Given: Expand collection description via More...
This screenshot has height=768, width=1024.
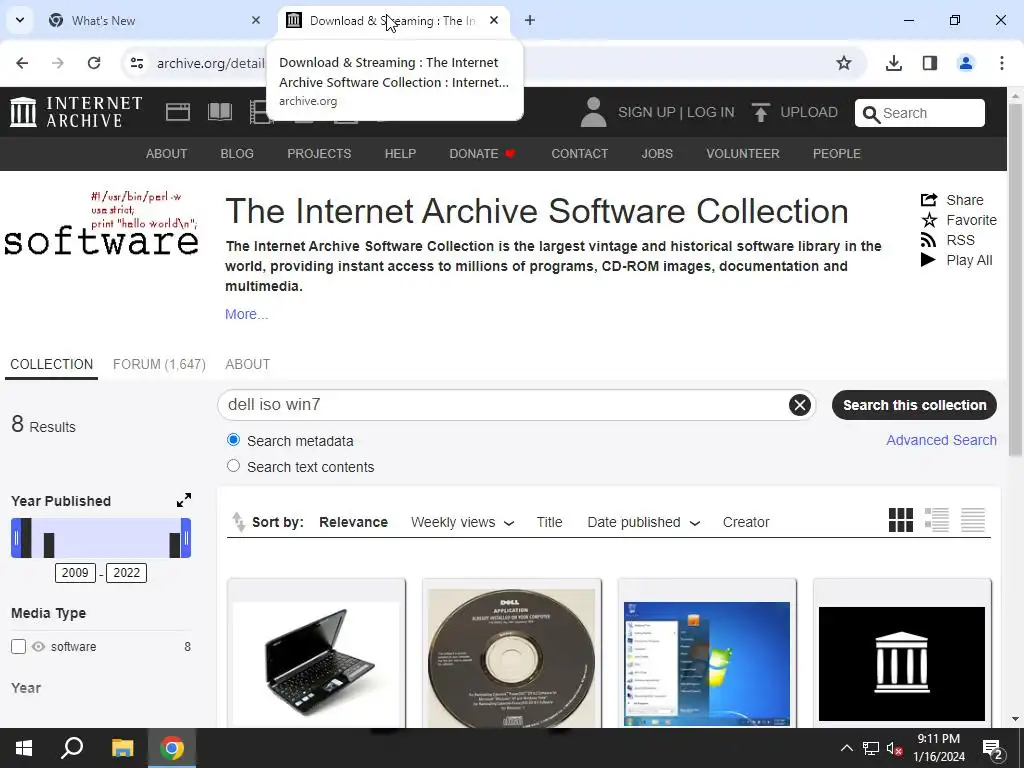Looking at the screenshot, I should tap(246, 314).
